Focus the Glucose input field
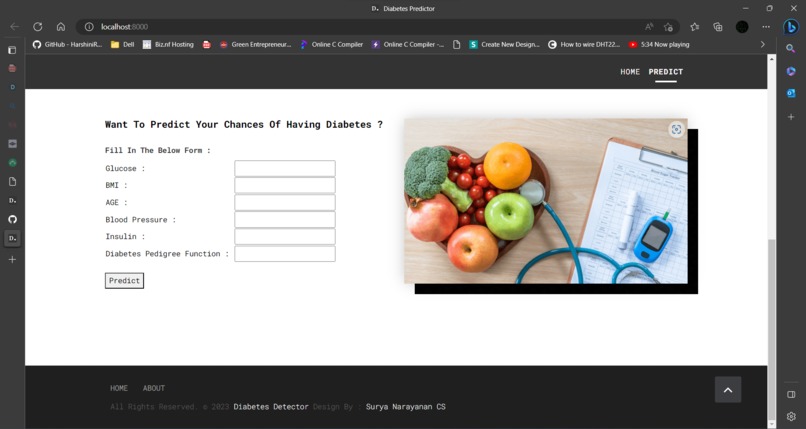 coord(285,169)
